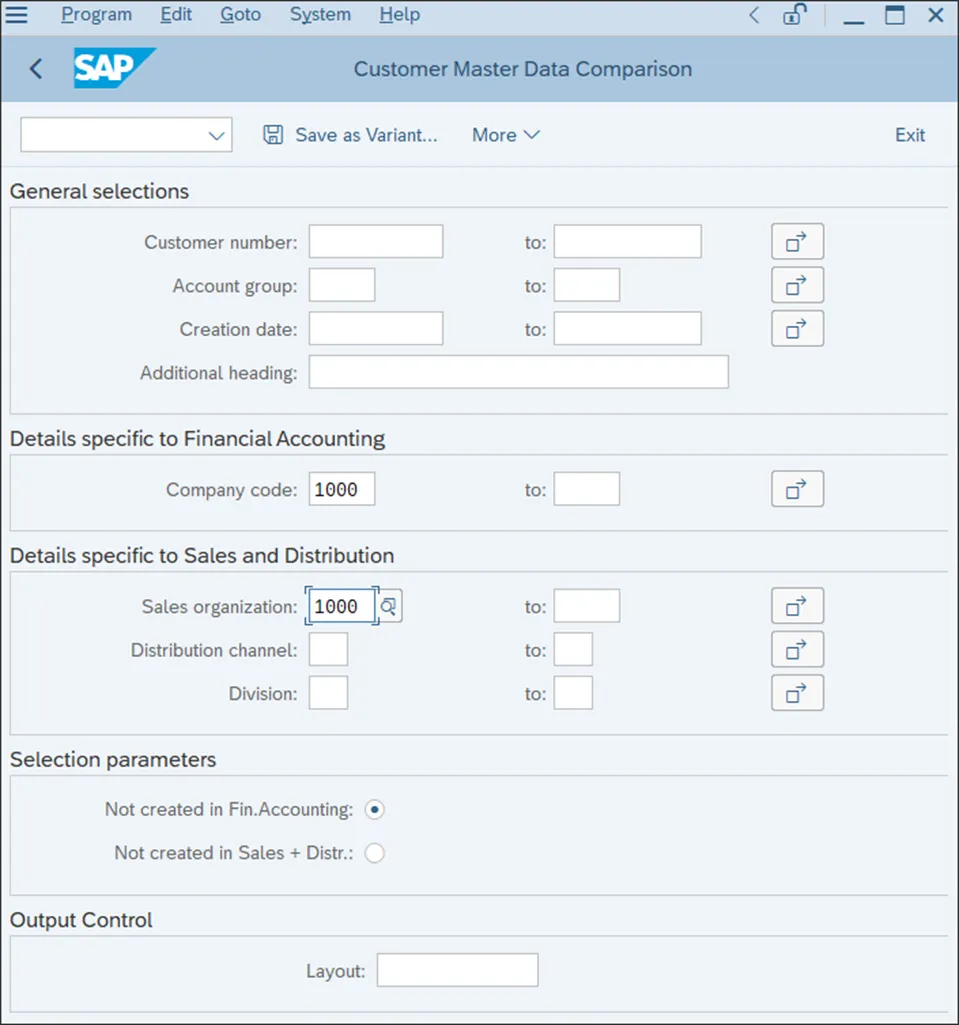This screenshot has height=1025, width=959.
Task: Click the Additional heading input field
Action: (518, 372)
